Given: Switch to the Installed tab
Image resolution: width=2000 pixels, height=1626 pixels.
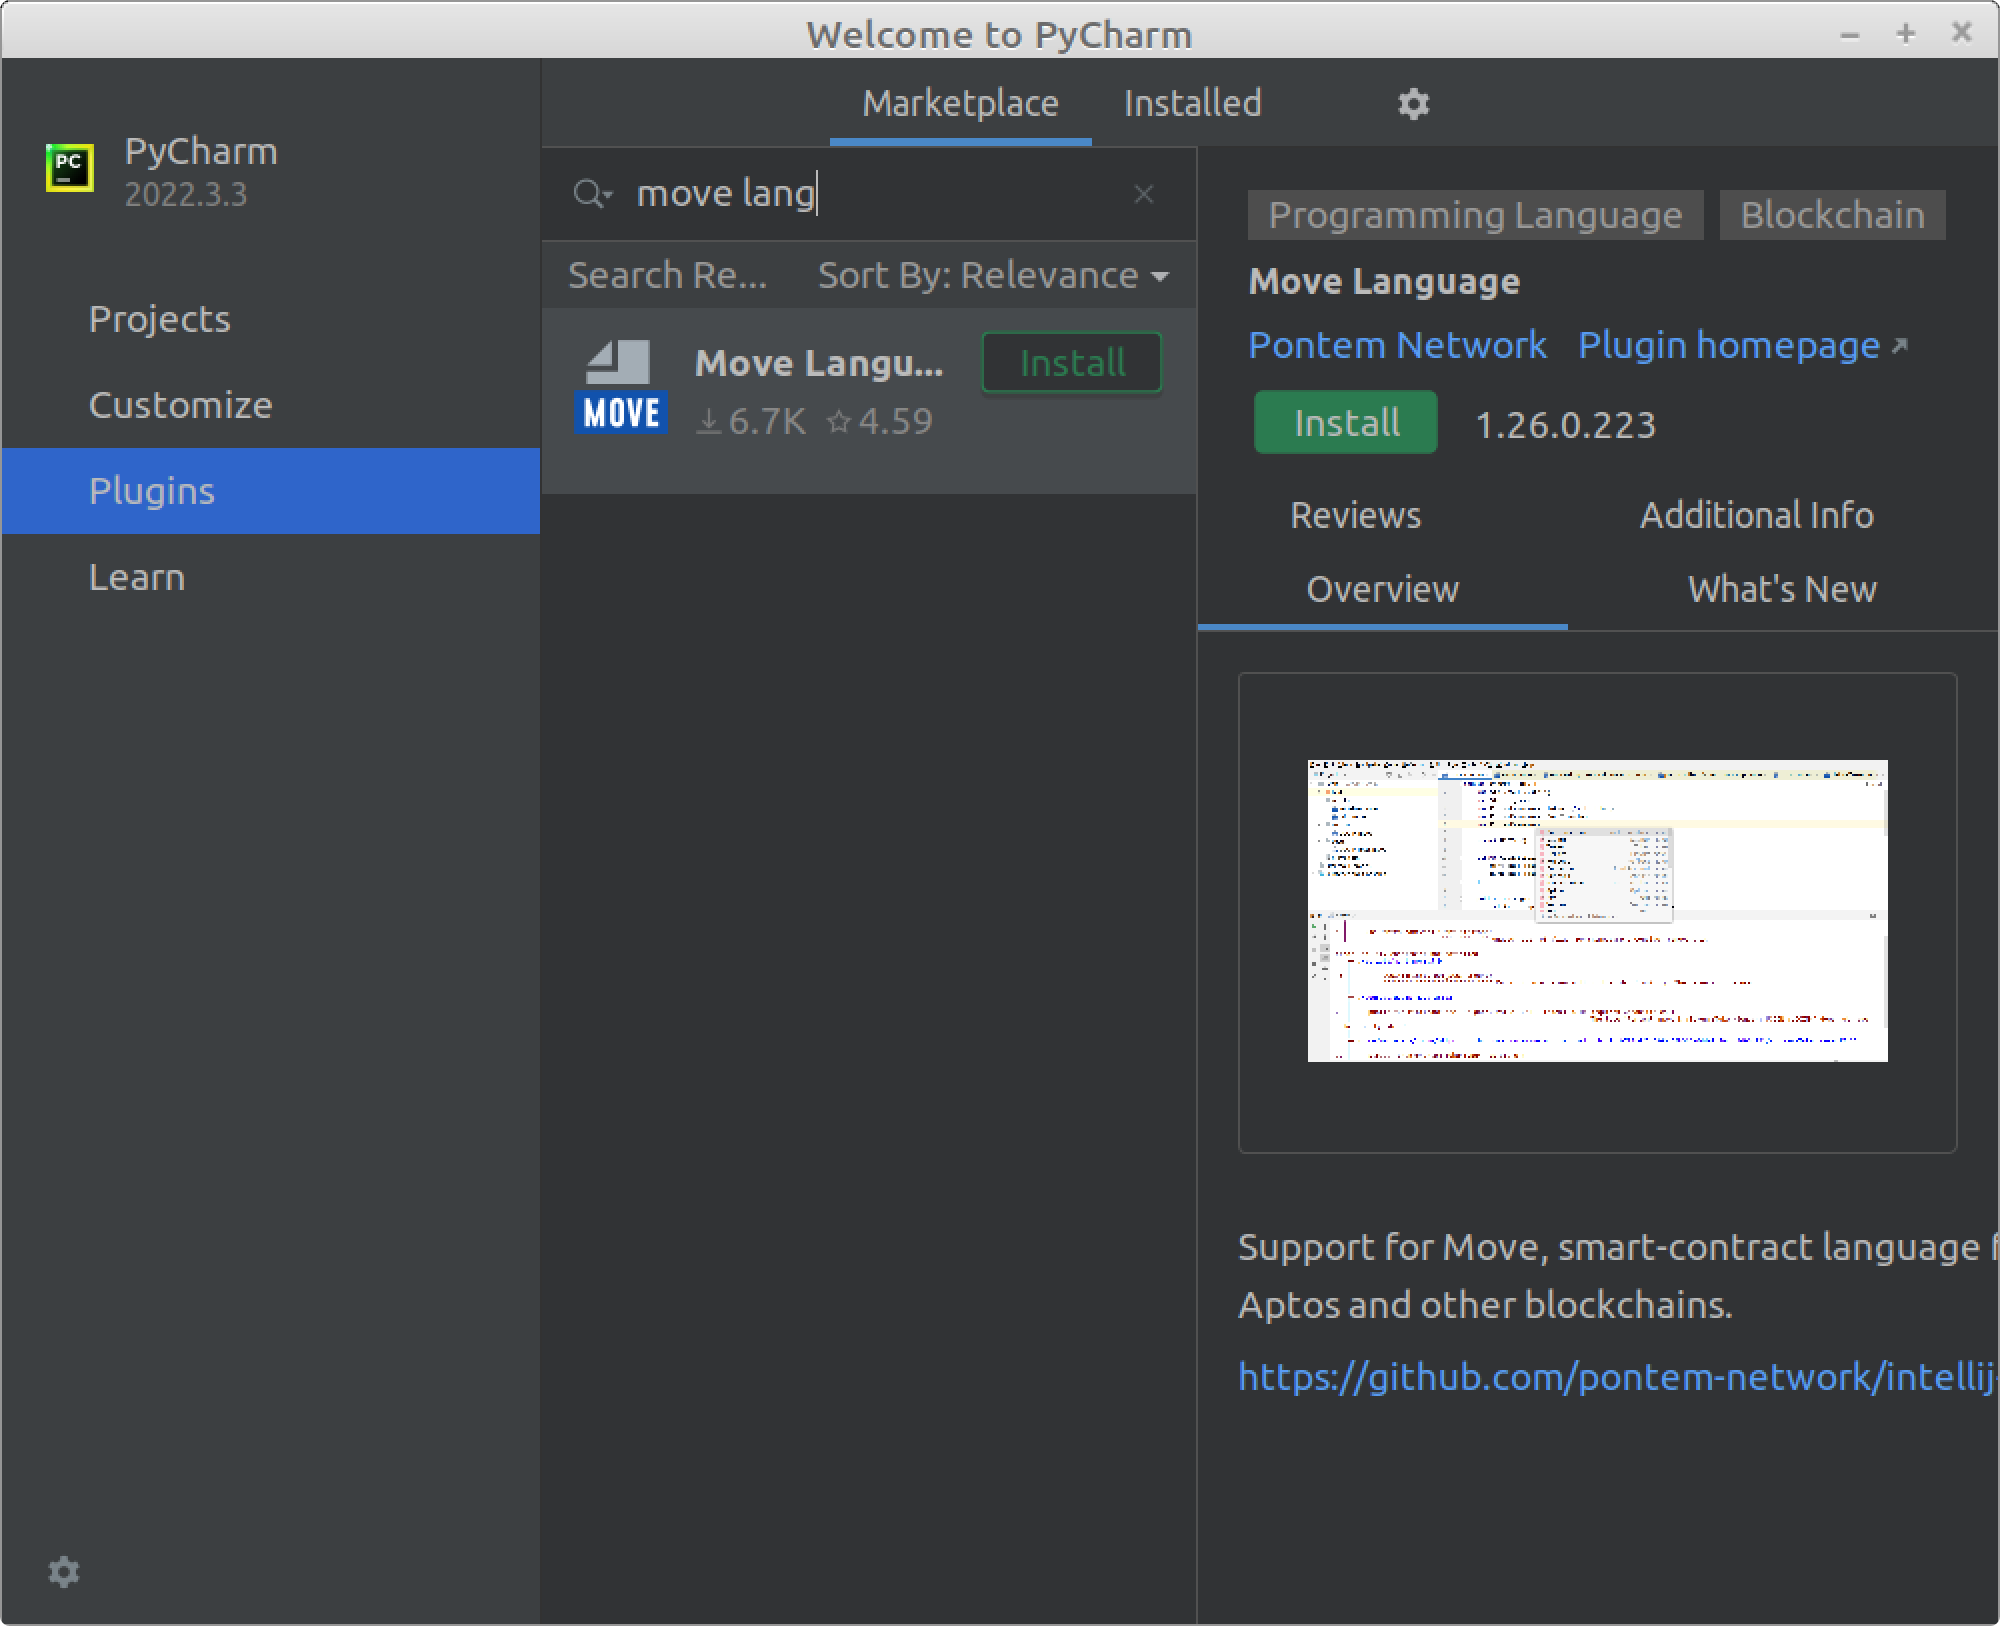Looking at the screenshot, I should 1192,103.
